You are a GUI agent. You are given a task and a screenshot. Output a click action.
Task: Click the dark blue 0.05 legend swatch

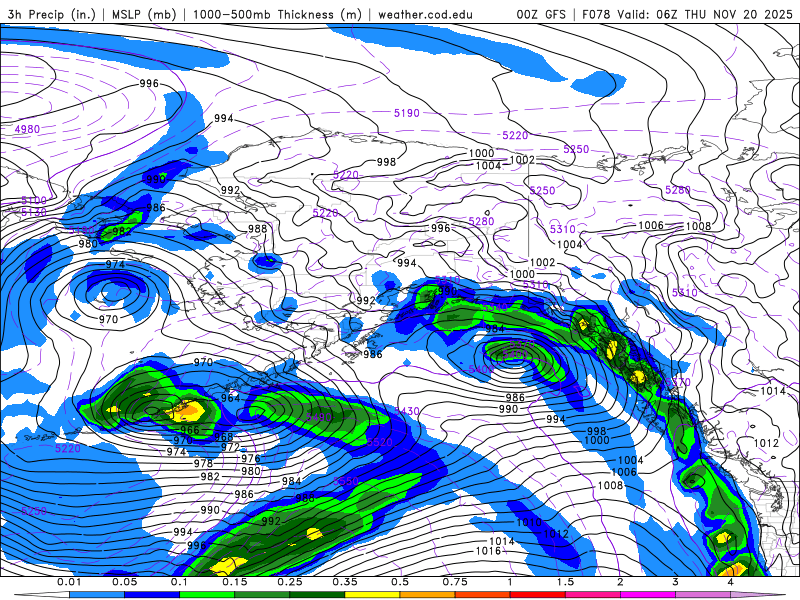point(152,595)
